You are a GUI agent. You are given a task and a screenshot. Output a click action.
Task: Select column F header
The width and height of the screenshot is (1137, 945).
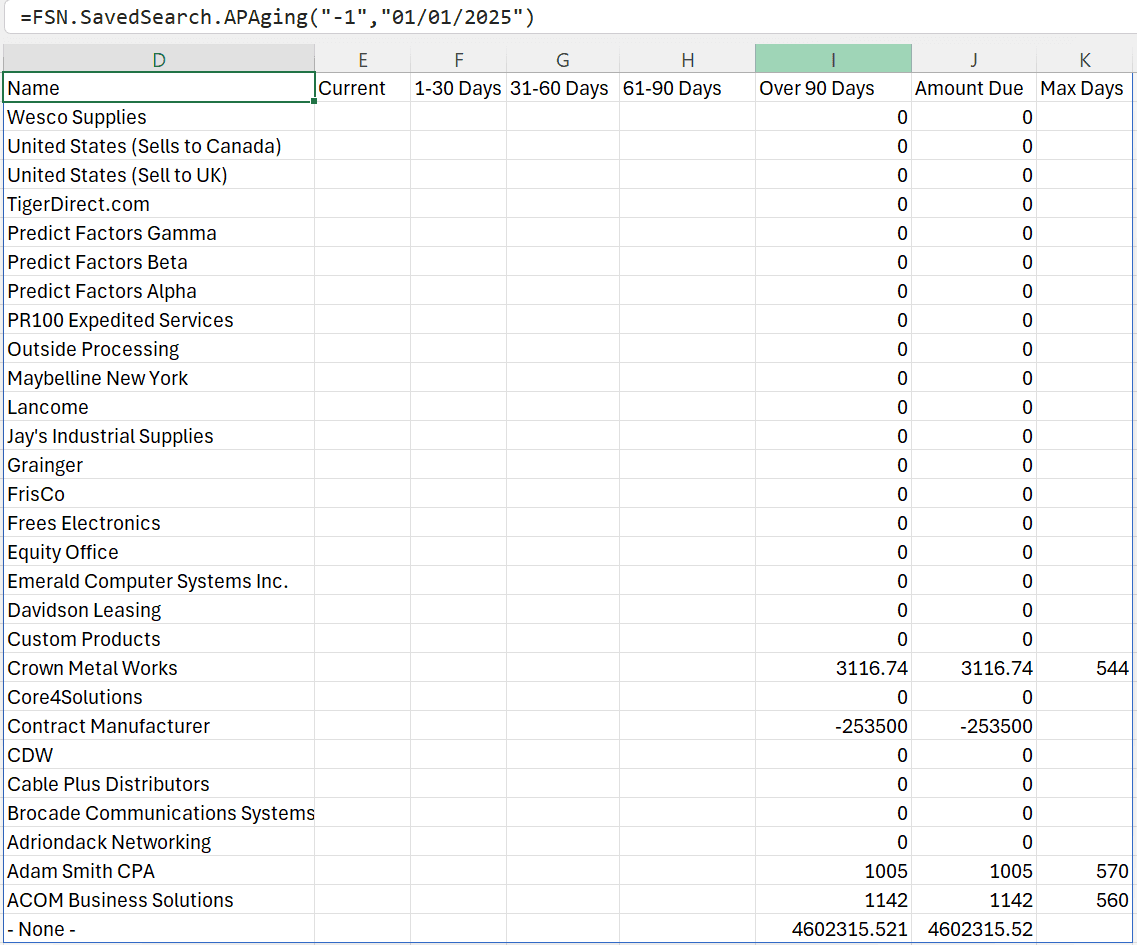point(458,59)
